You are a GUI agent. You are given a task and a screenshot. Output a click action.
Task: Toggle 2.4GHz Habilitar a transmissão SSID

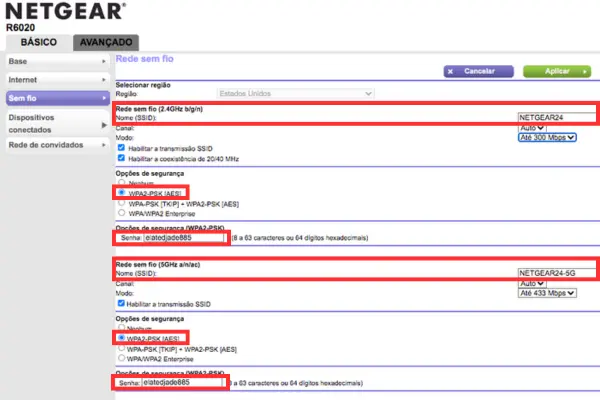click(121, 148)
